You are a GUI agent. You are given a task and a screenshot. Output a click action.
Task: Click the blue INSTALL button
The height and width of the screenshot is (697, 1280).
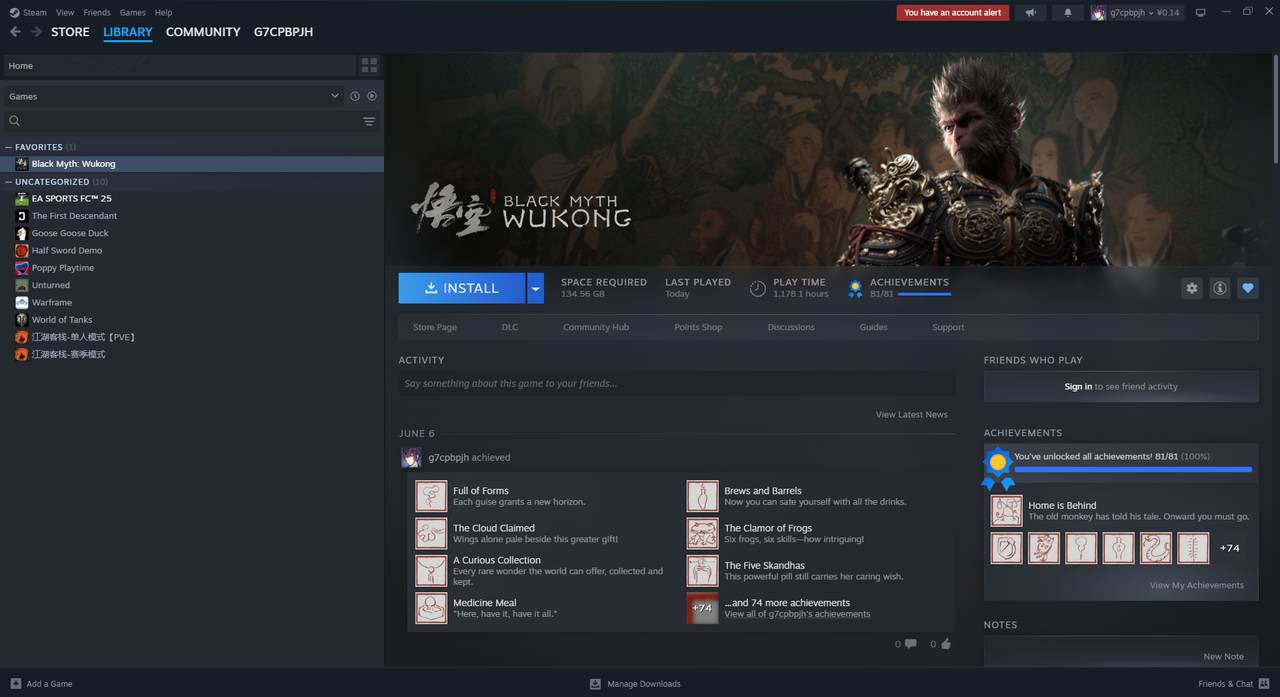(x=462, y=288)
